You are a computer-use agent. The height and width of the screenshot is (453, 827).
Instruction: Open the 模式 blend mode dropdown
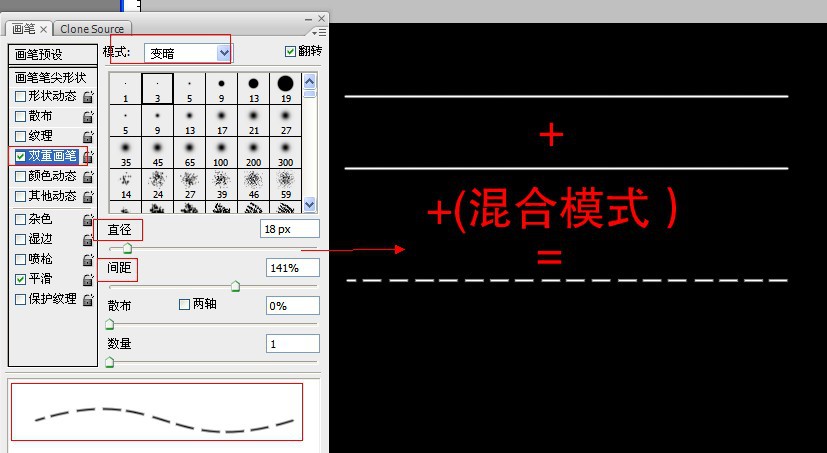coord(188,53)
